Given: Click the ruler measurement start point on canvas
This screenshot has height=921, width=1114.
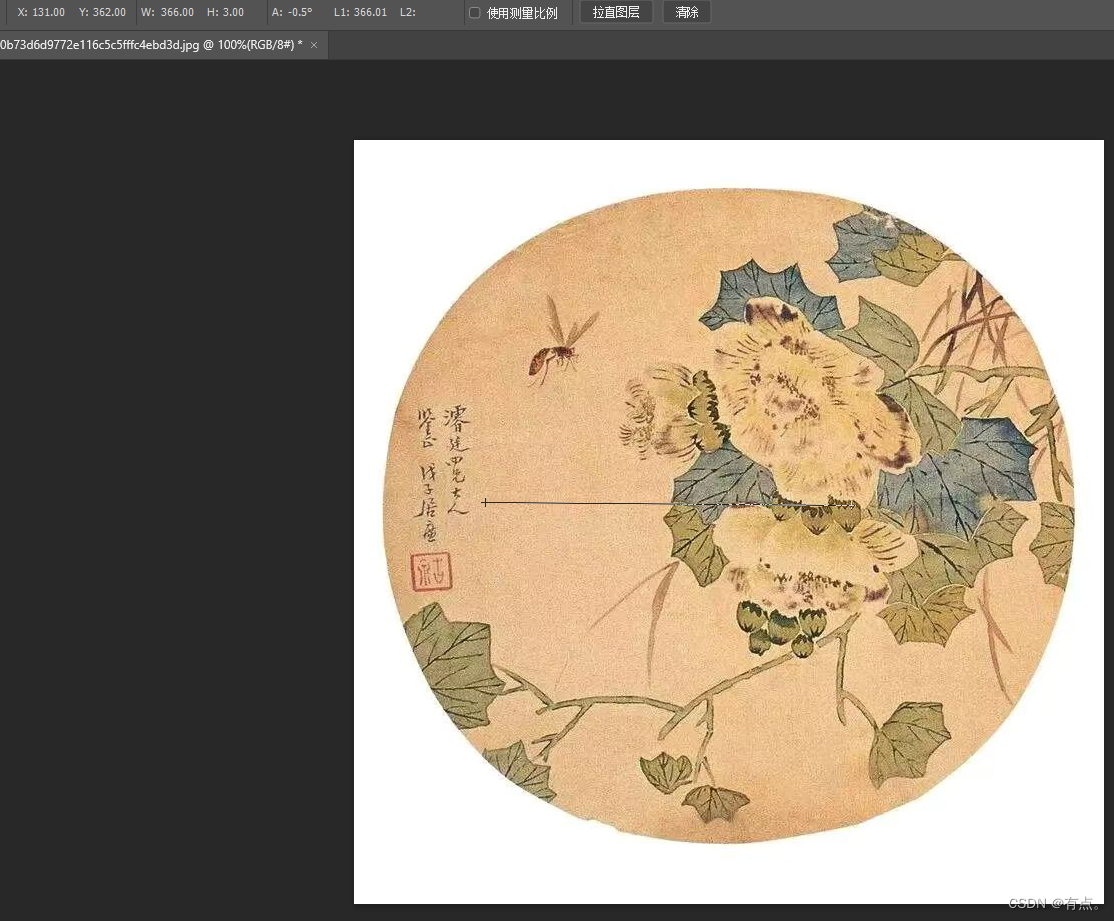Looking at the screenshot, I should pyautogui.click(x=486, y=503).
